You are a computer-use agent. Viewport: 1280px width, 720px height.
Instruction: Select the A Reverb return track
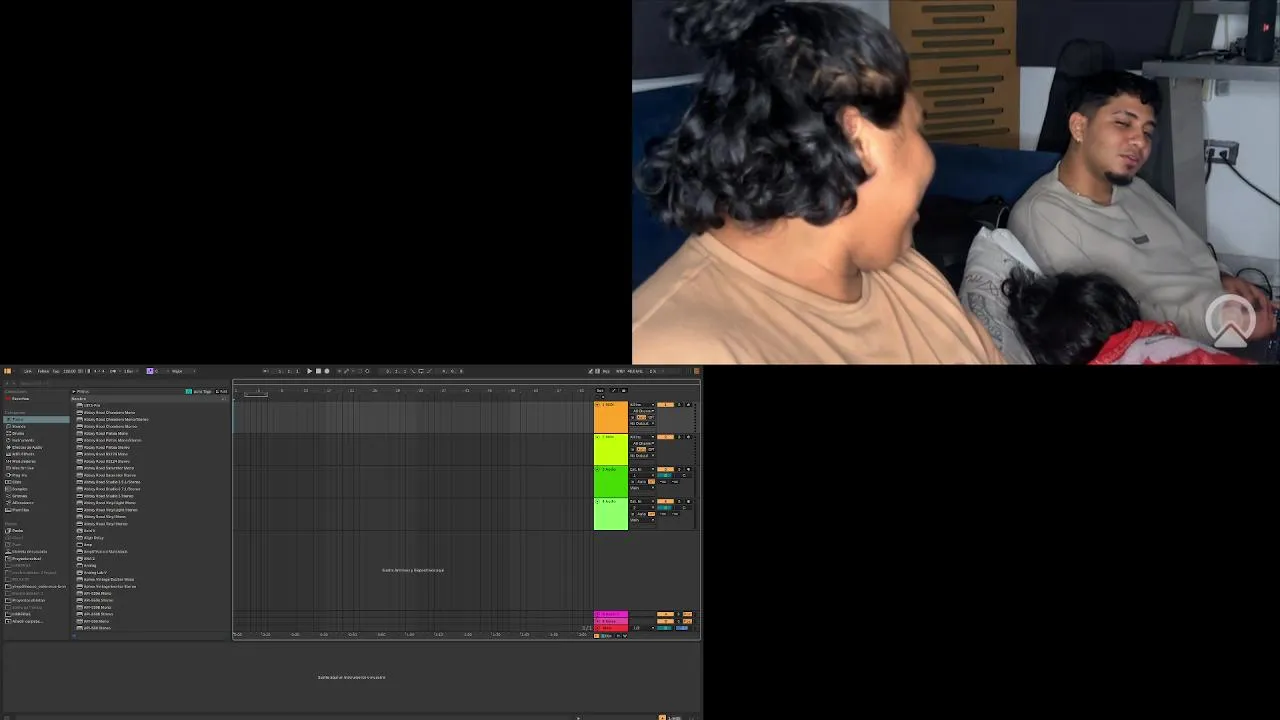click(611, 614)
